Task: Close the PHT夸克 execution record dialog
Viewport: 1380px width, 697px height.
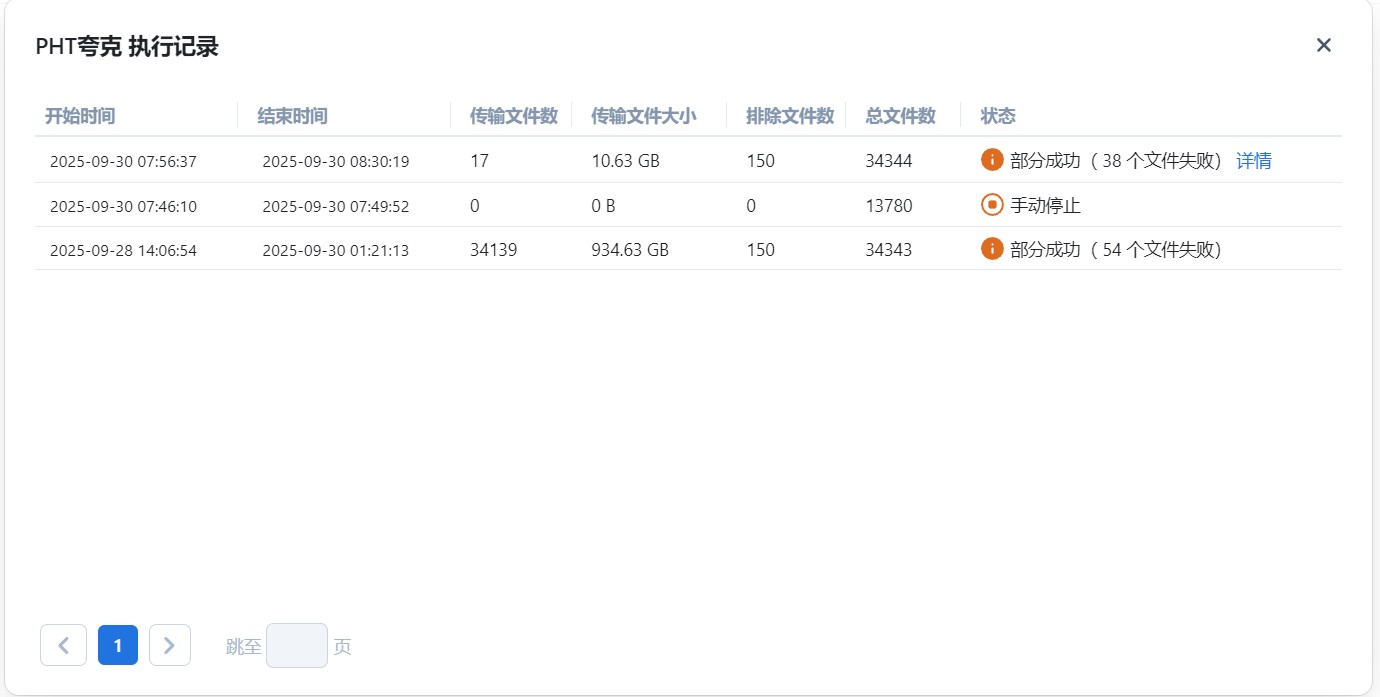Action: 1324,45
